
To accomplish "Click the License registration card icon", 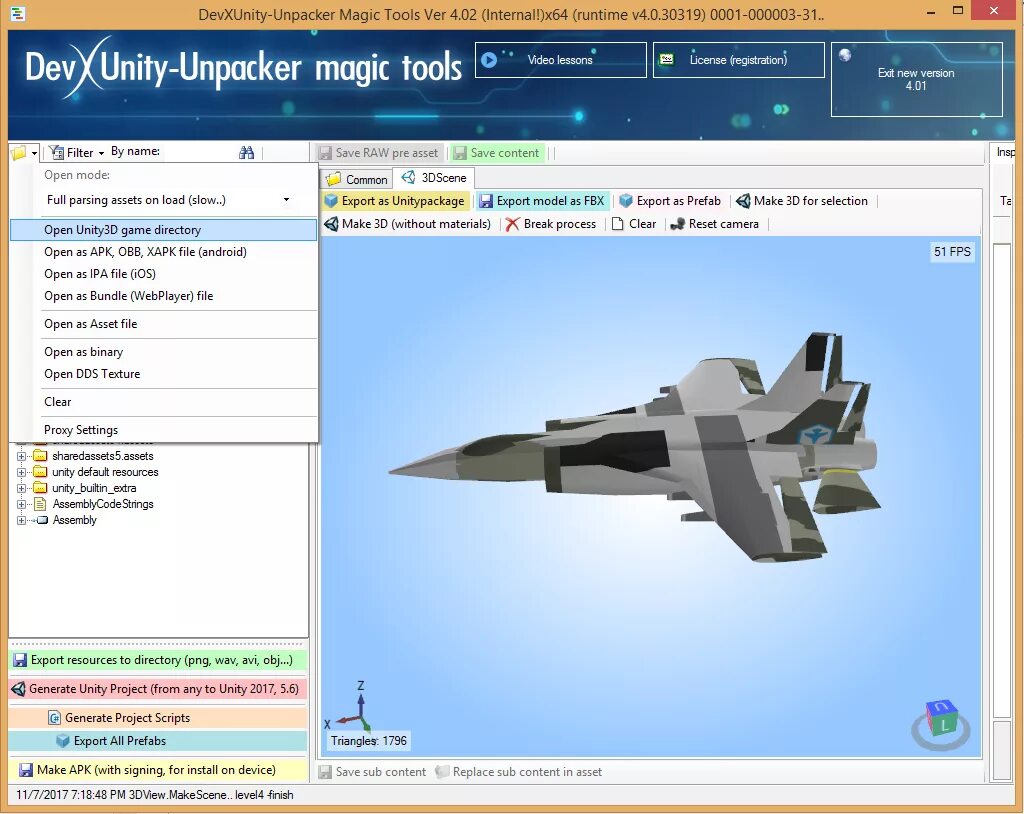I will (667, 60).
